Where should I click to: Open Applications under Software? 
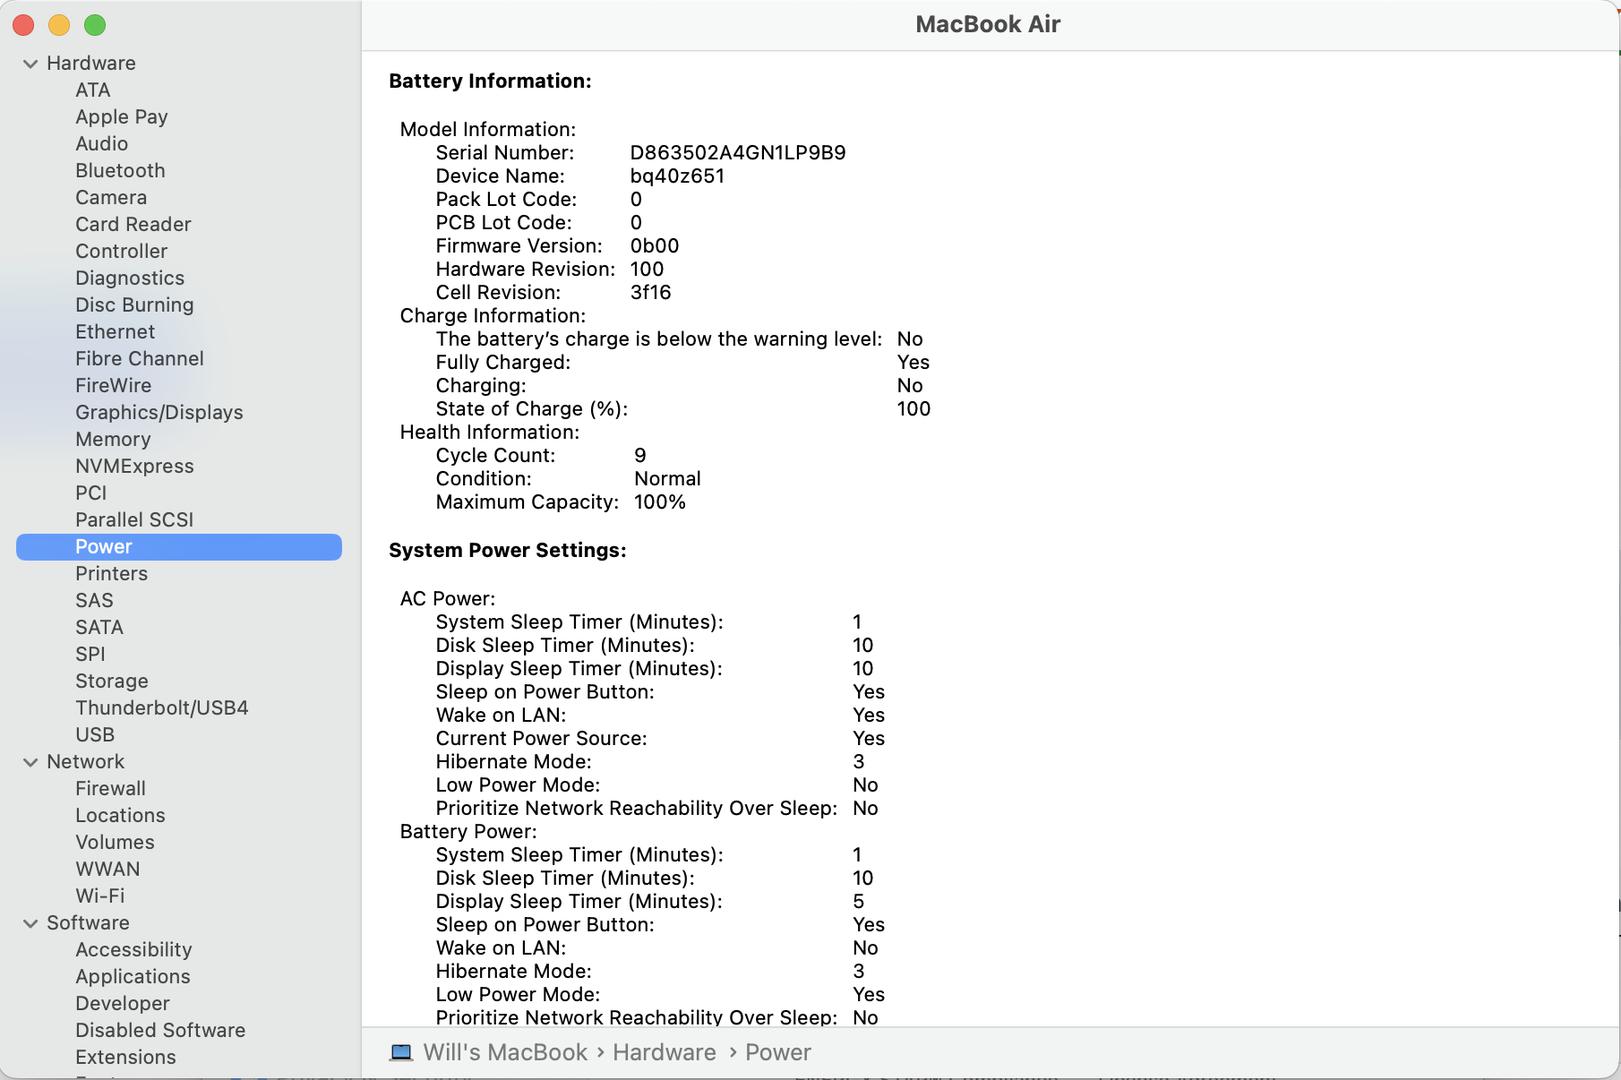point(132,977)
